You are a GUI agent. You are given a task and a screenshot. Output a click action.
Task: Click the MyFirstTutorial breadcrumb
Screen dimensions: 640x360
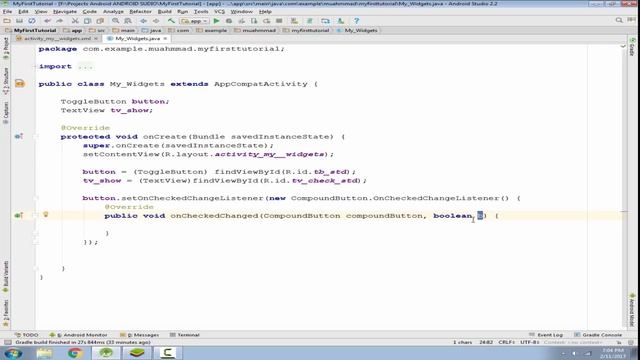pyautogui.click(x=31, y=30)
